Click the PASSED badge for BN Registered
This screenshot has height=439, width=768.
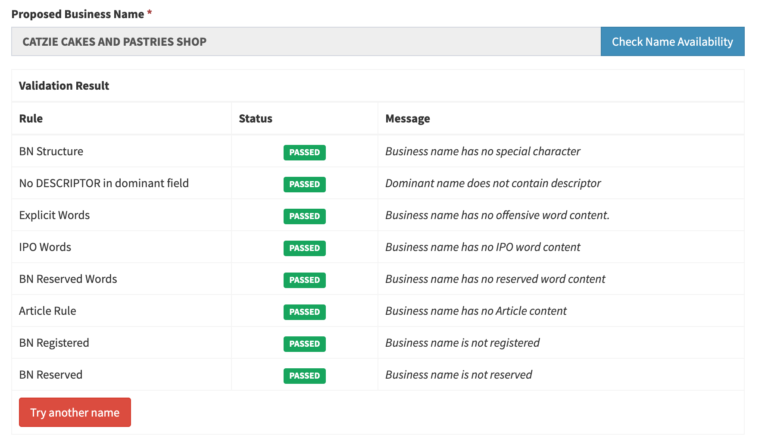pyautogui.click(x=304, y=344)
